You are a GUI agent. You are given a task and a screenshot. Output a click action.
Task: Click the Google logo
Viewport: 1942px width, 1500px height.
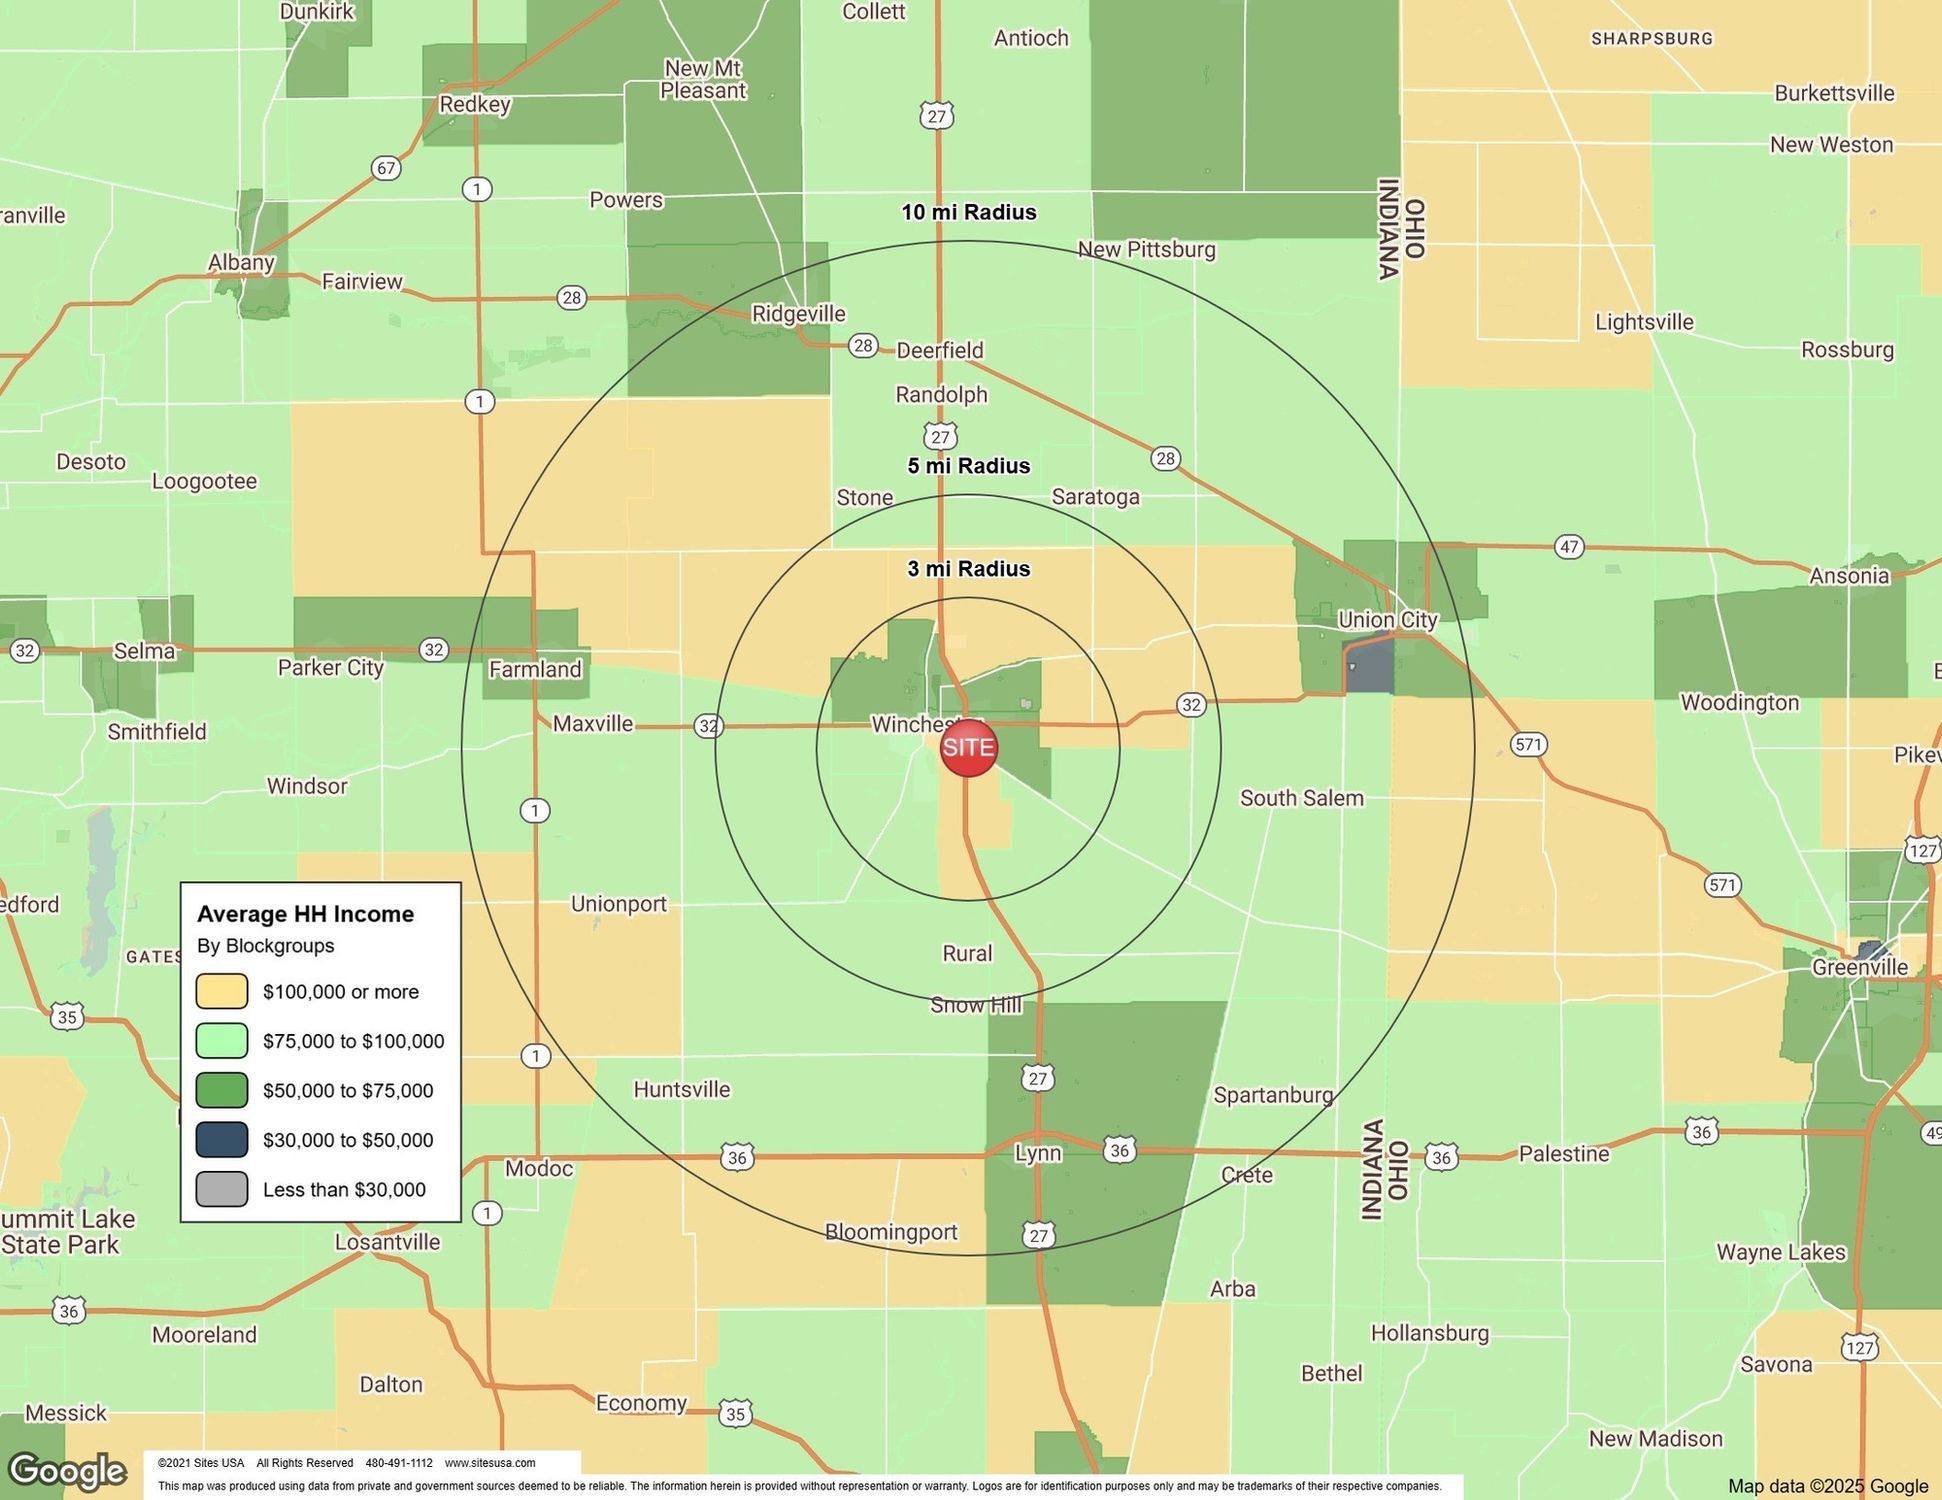coord(67,1470)
